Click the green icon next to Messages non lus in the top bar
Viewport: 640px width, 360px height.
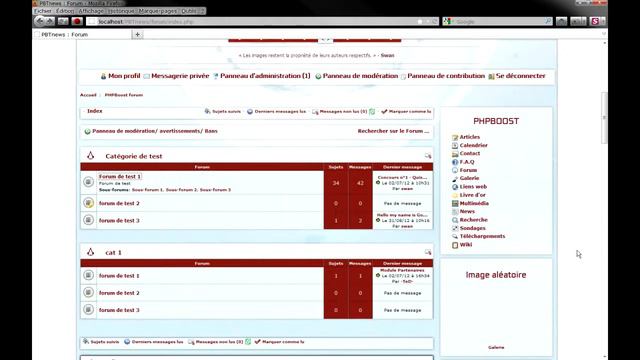[x=372, y=111]
